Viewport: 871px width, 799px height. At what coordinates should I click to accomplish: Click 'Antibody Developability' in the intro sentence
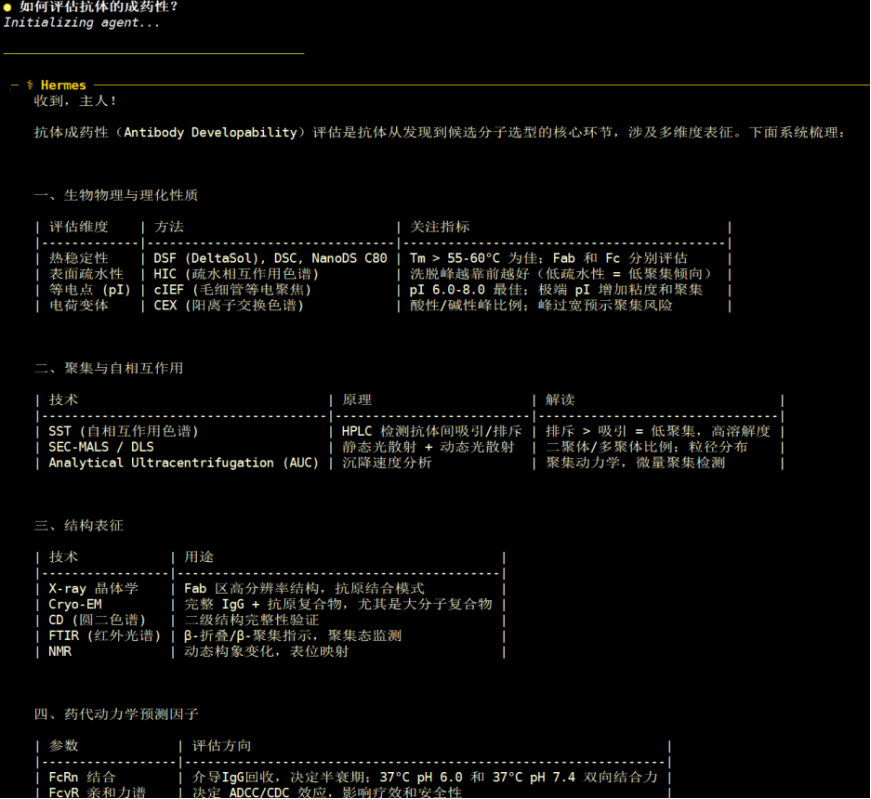pyautogui.click(x=211, y=133)
